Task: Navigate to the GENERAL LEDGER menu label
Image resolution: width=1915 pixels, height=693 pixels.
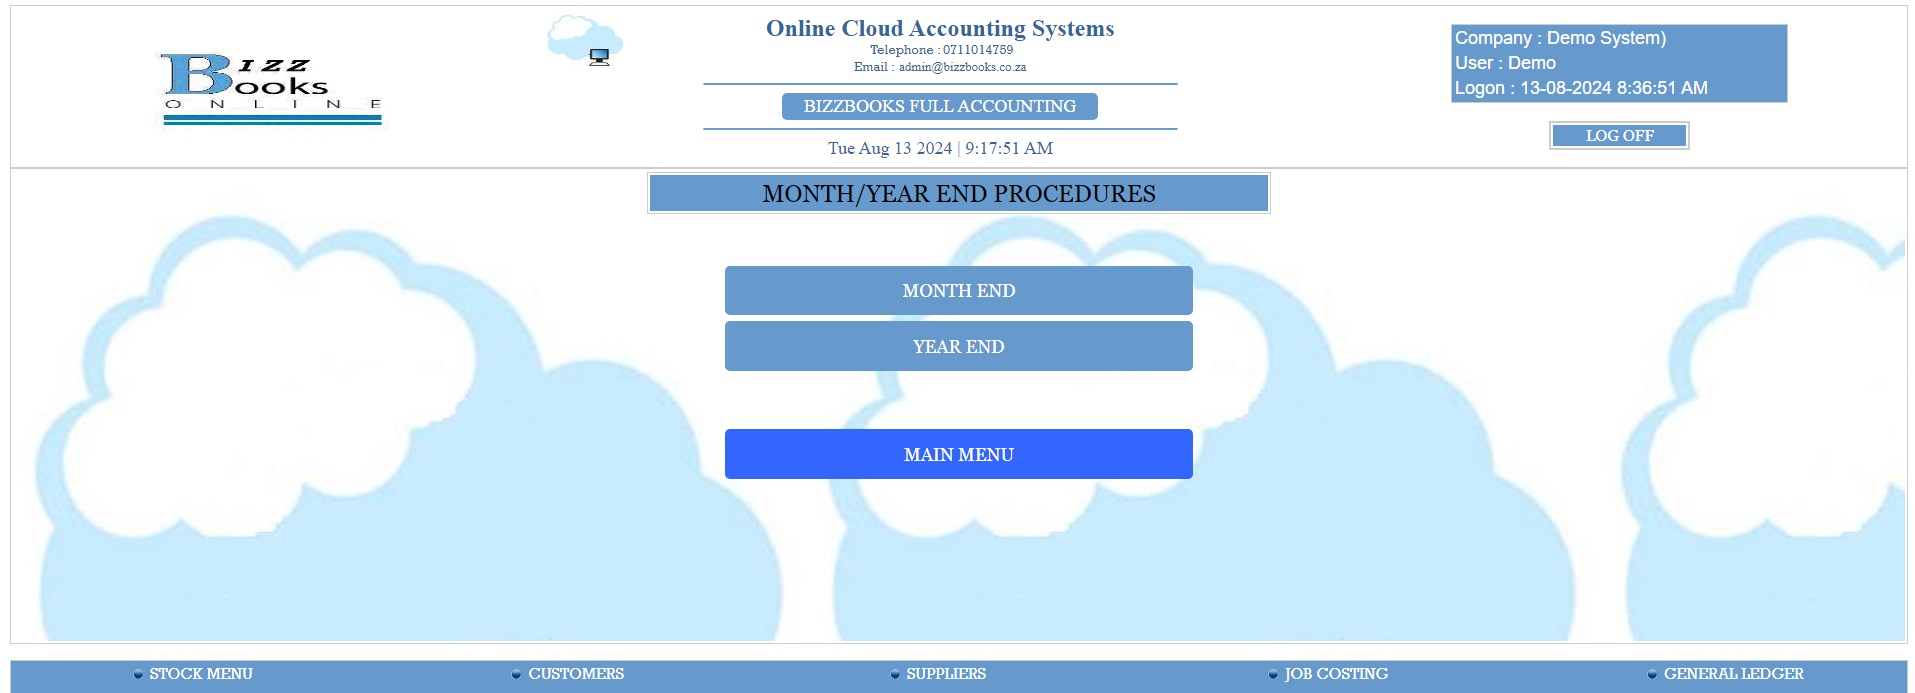Action: [1733, 674]
